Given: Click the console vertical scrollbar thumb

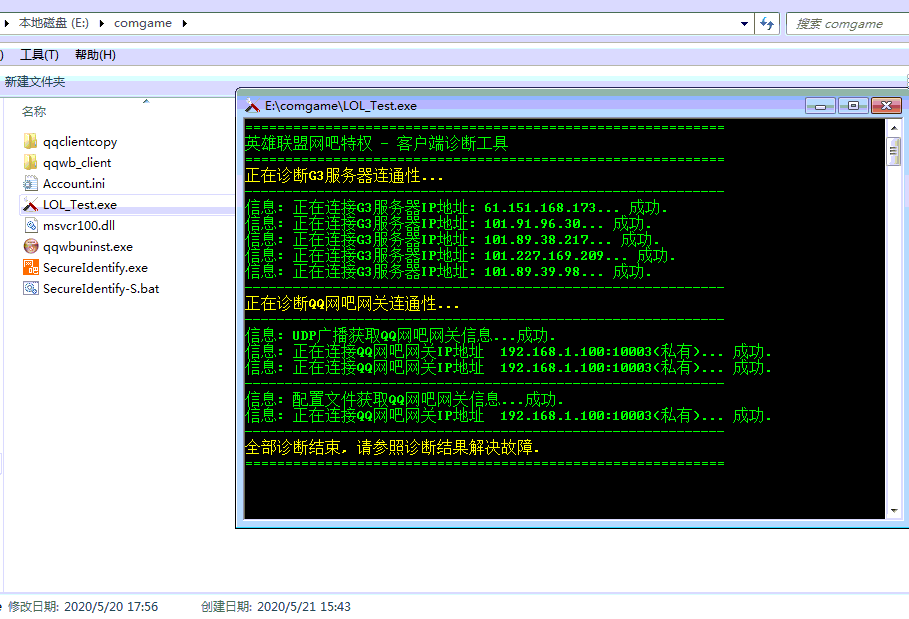Looking at the screenshot, I should [894, 151].
